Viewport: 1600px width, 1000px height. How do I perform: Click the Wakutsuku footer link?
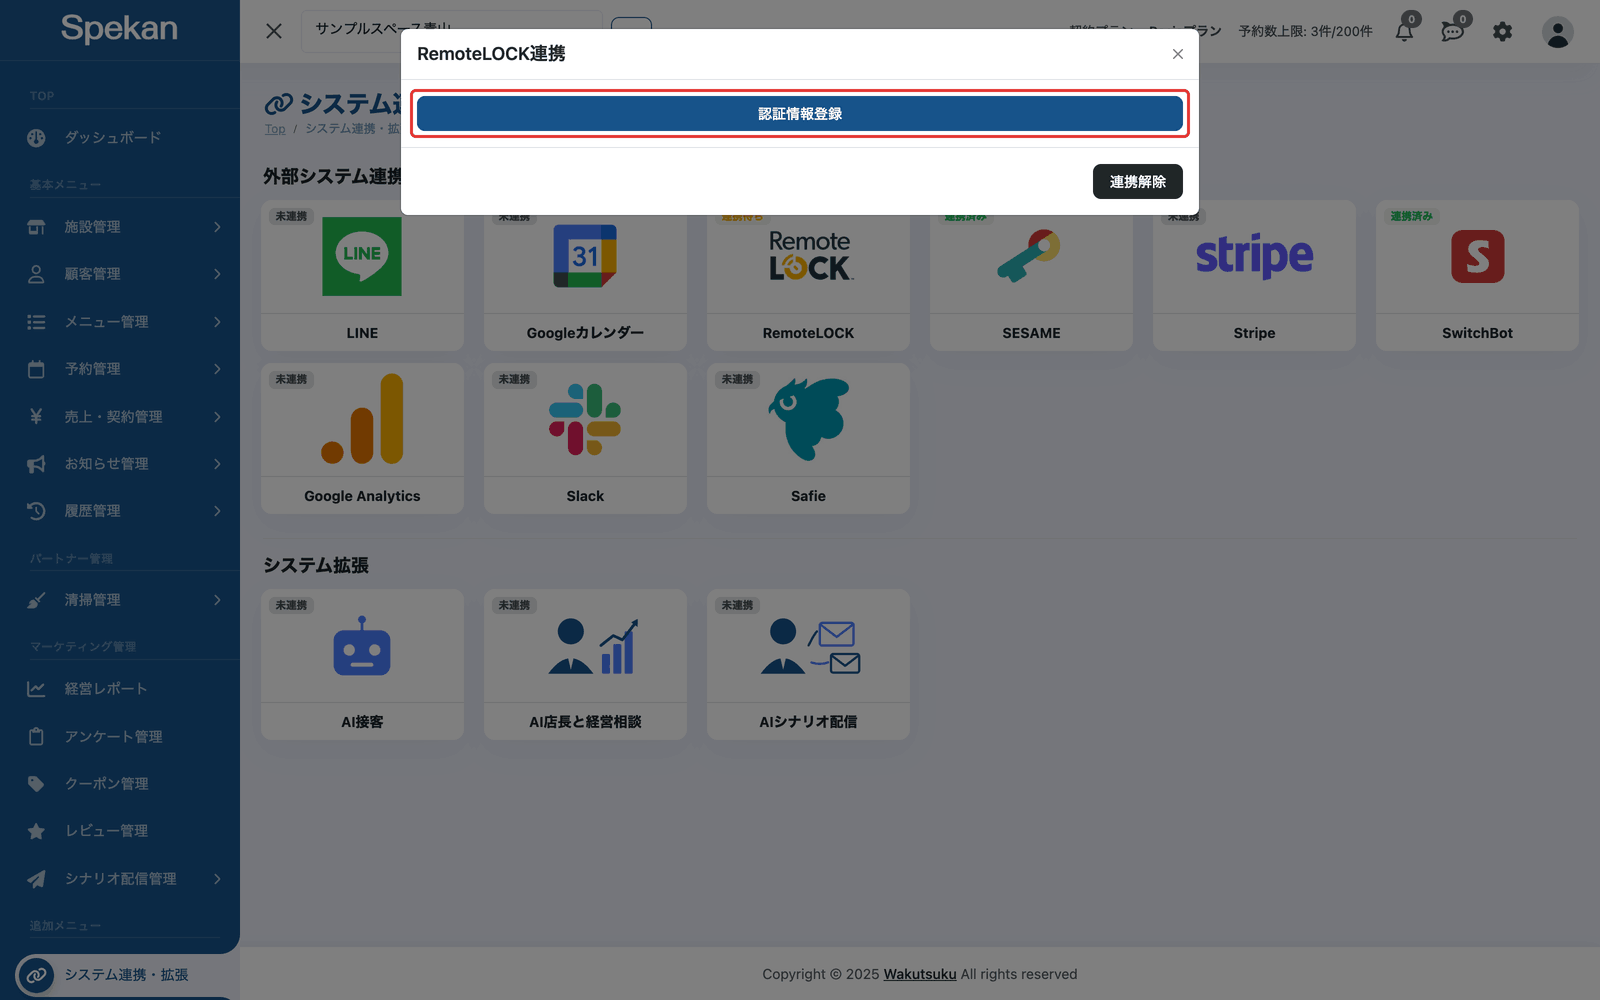[920, 974]
